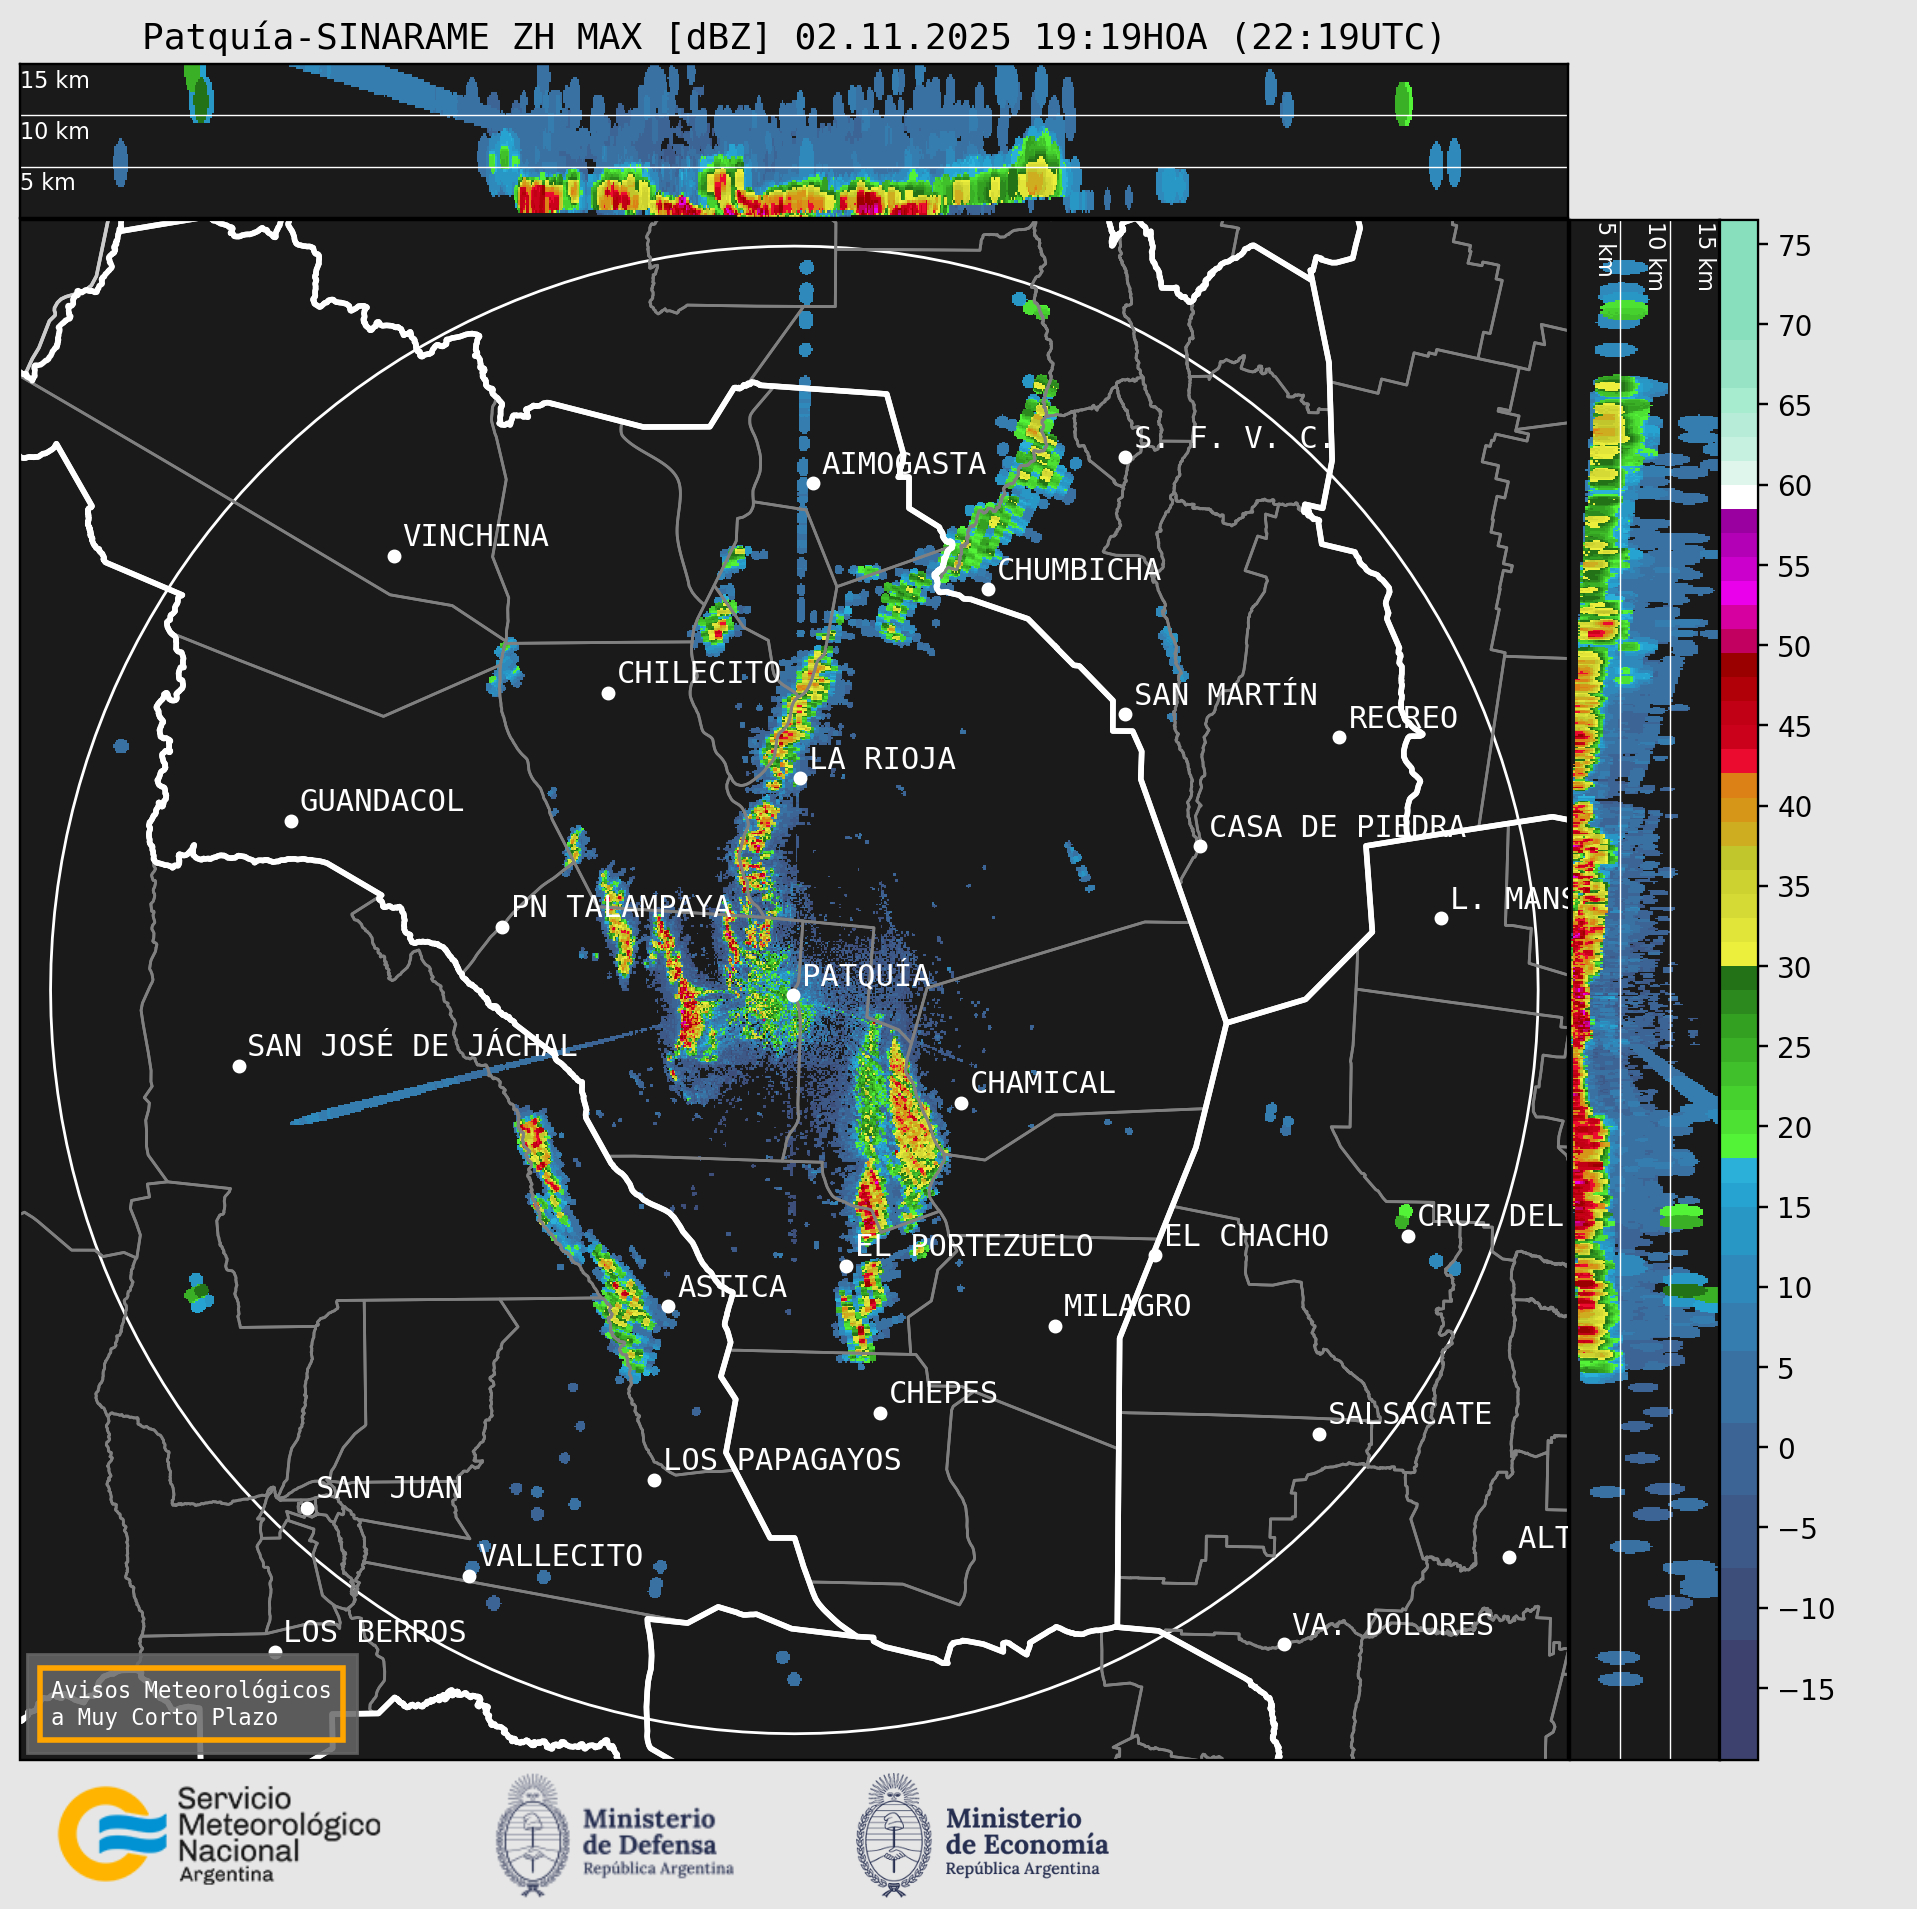
Task: Click the Ministerio de Economía coat of arms
Action: pyautogui.click(x=894, y=1835)
